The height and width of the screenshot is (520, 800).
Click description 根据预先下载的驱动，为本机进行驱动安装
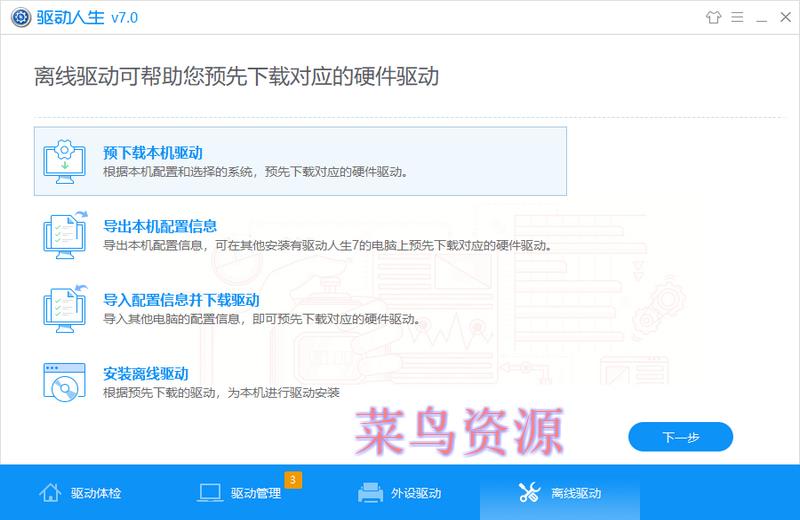pyautogui.click(x=221, y=392)
